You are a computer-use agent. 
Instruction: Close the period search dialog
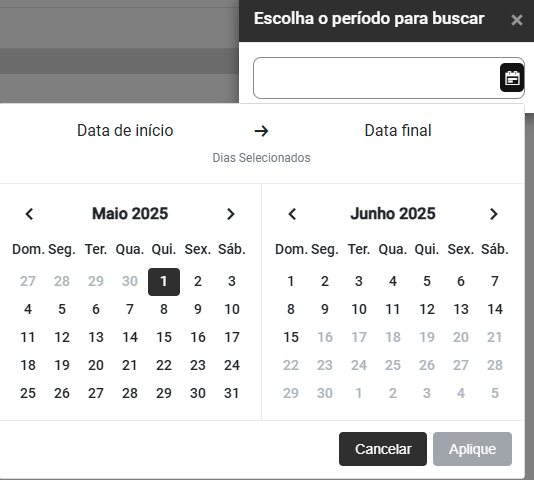tap(517, 20)
